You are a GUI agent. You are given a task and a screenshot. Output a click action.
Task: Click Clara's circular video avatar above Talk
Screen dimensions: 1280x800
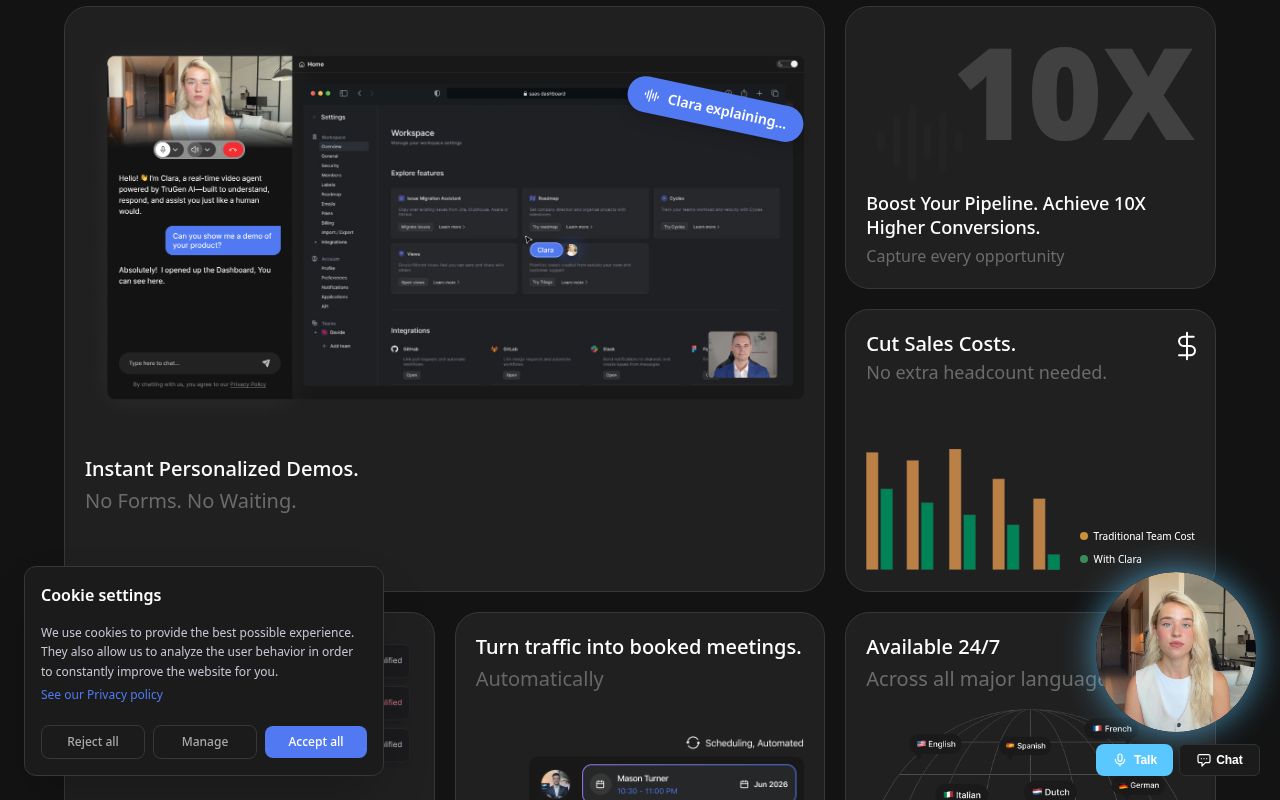coord(1175,652)
